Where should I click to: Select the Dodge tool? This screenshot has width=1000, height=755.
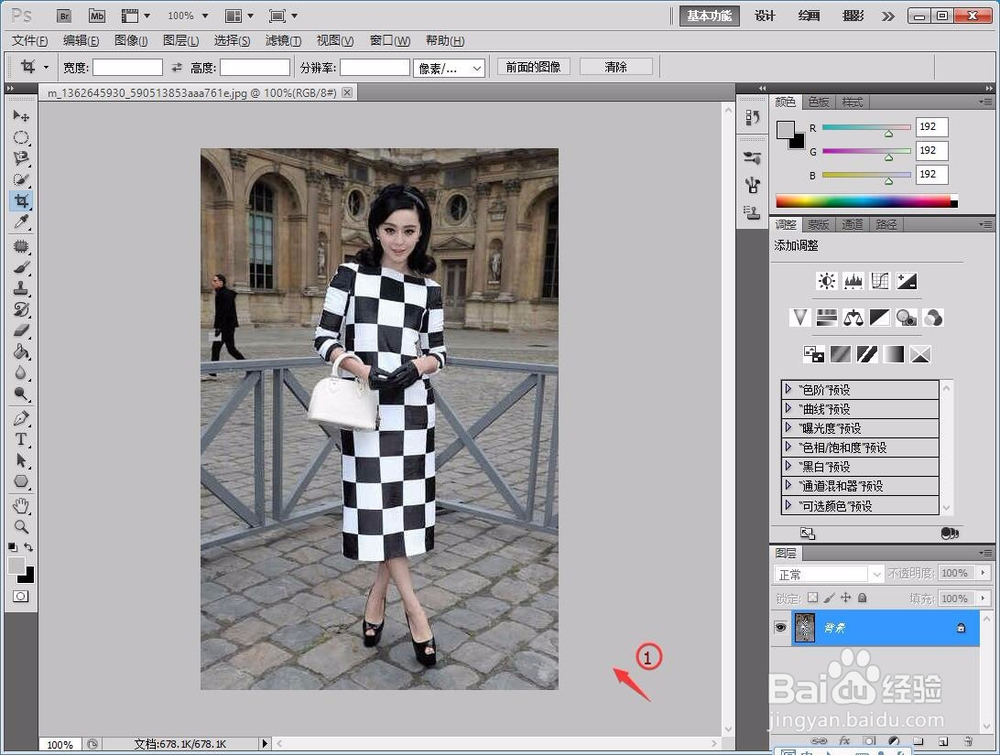tap(21, 393)
